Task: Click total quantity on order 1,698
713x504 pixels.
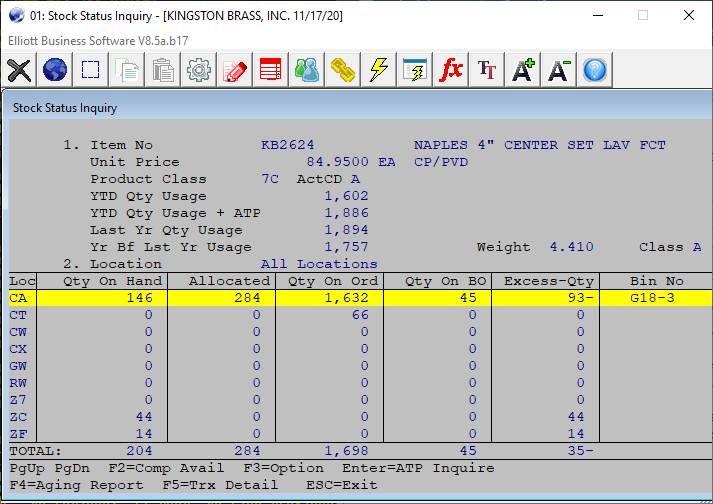Action: [346, 451]
